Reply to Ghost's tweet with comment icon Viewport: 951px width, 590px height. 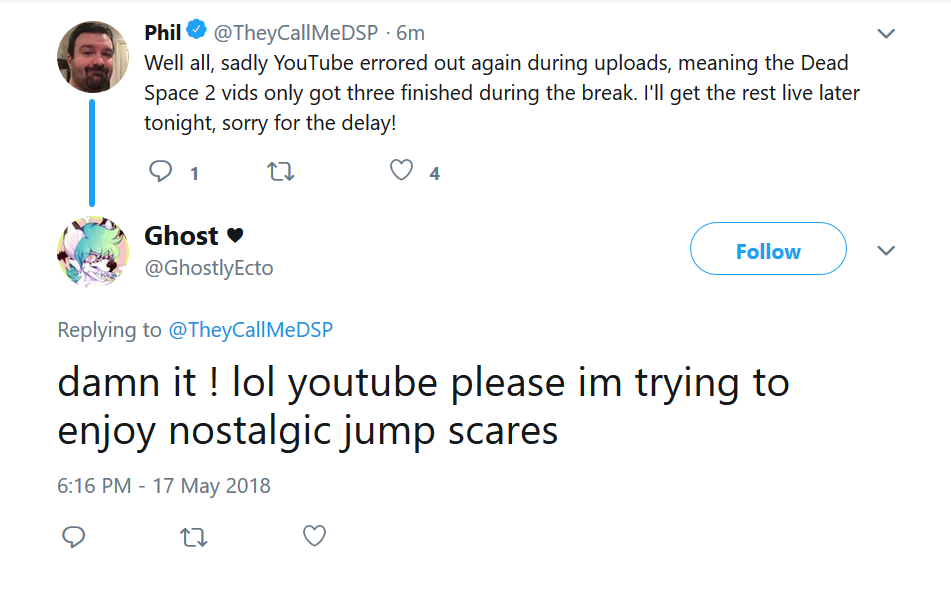(73, 537)
